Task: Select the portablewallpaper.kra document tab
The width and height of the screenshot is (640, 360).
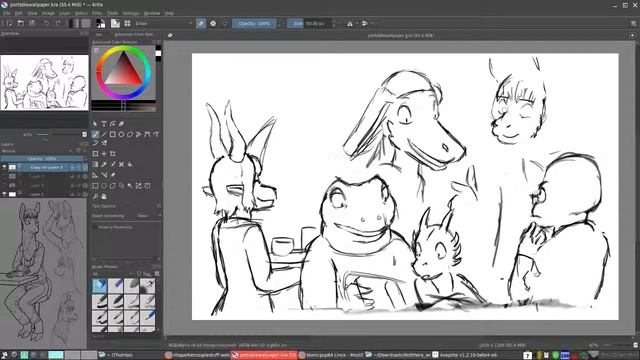Action: [400, 36]
